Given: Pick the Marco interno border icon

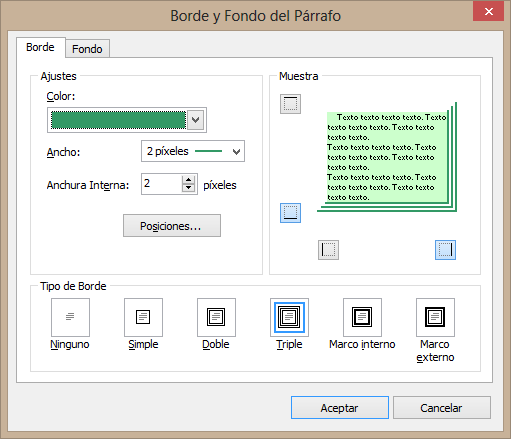Looking at the screenshot, I should (x=362, y=317).
